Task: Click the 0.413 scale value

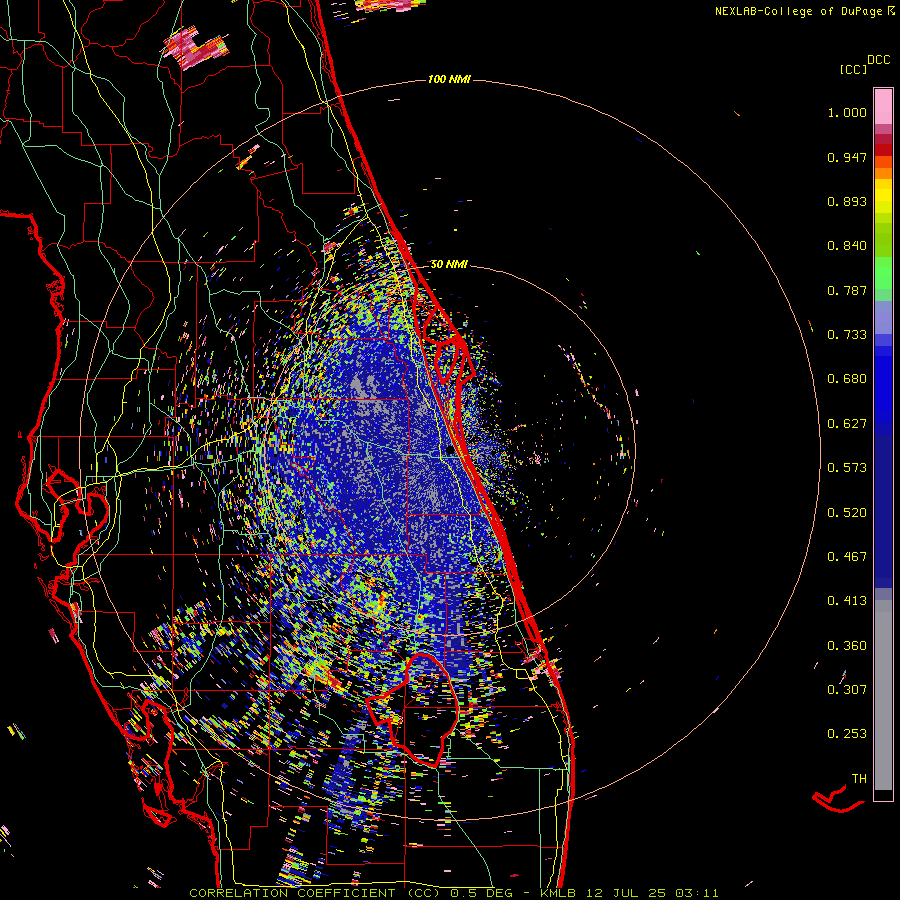Action: click(x=847, y=601)
